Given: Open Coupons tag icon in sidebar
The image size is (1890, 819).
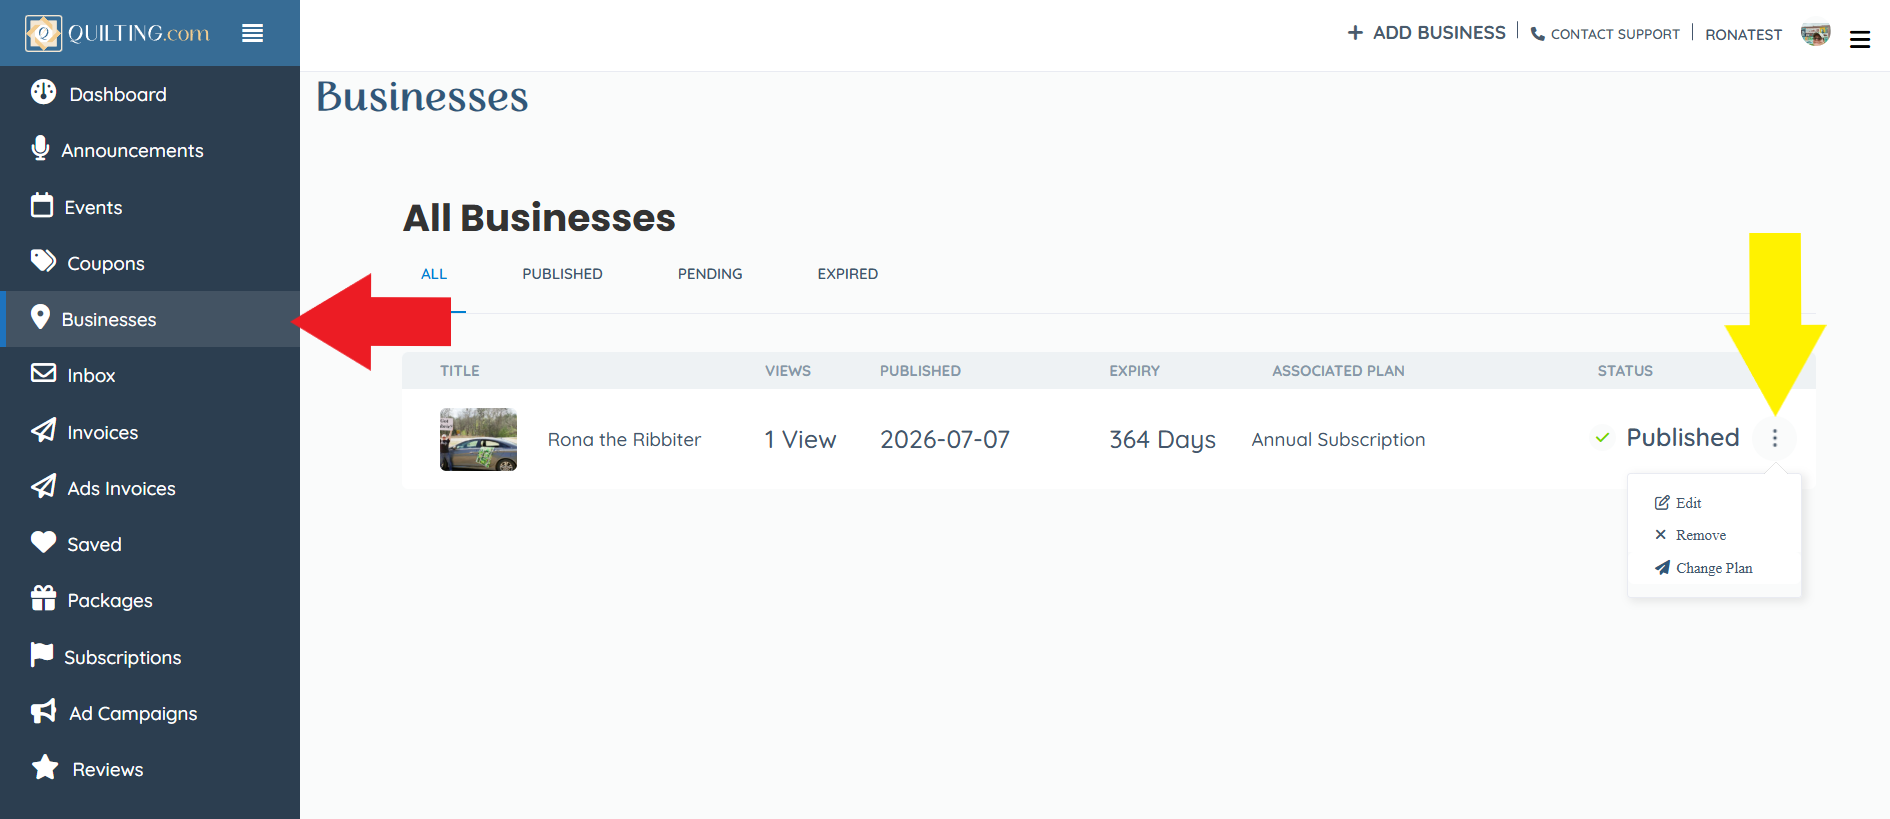Looking at the screenshot, I should pos(43,261).
